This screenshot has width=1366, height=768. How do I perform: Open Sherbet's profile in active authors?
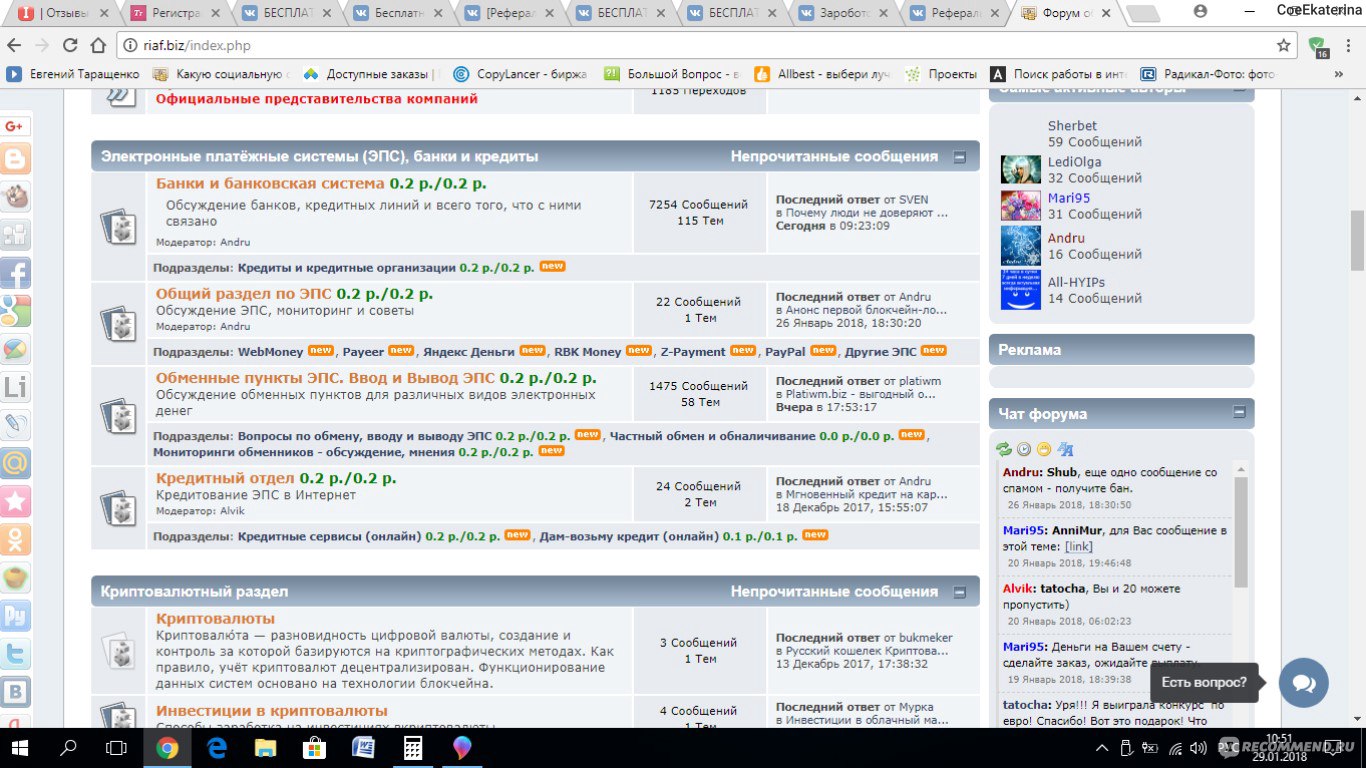[1072, 126]
